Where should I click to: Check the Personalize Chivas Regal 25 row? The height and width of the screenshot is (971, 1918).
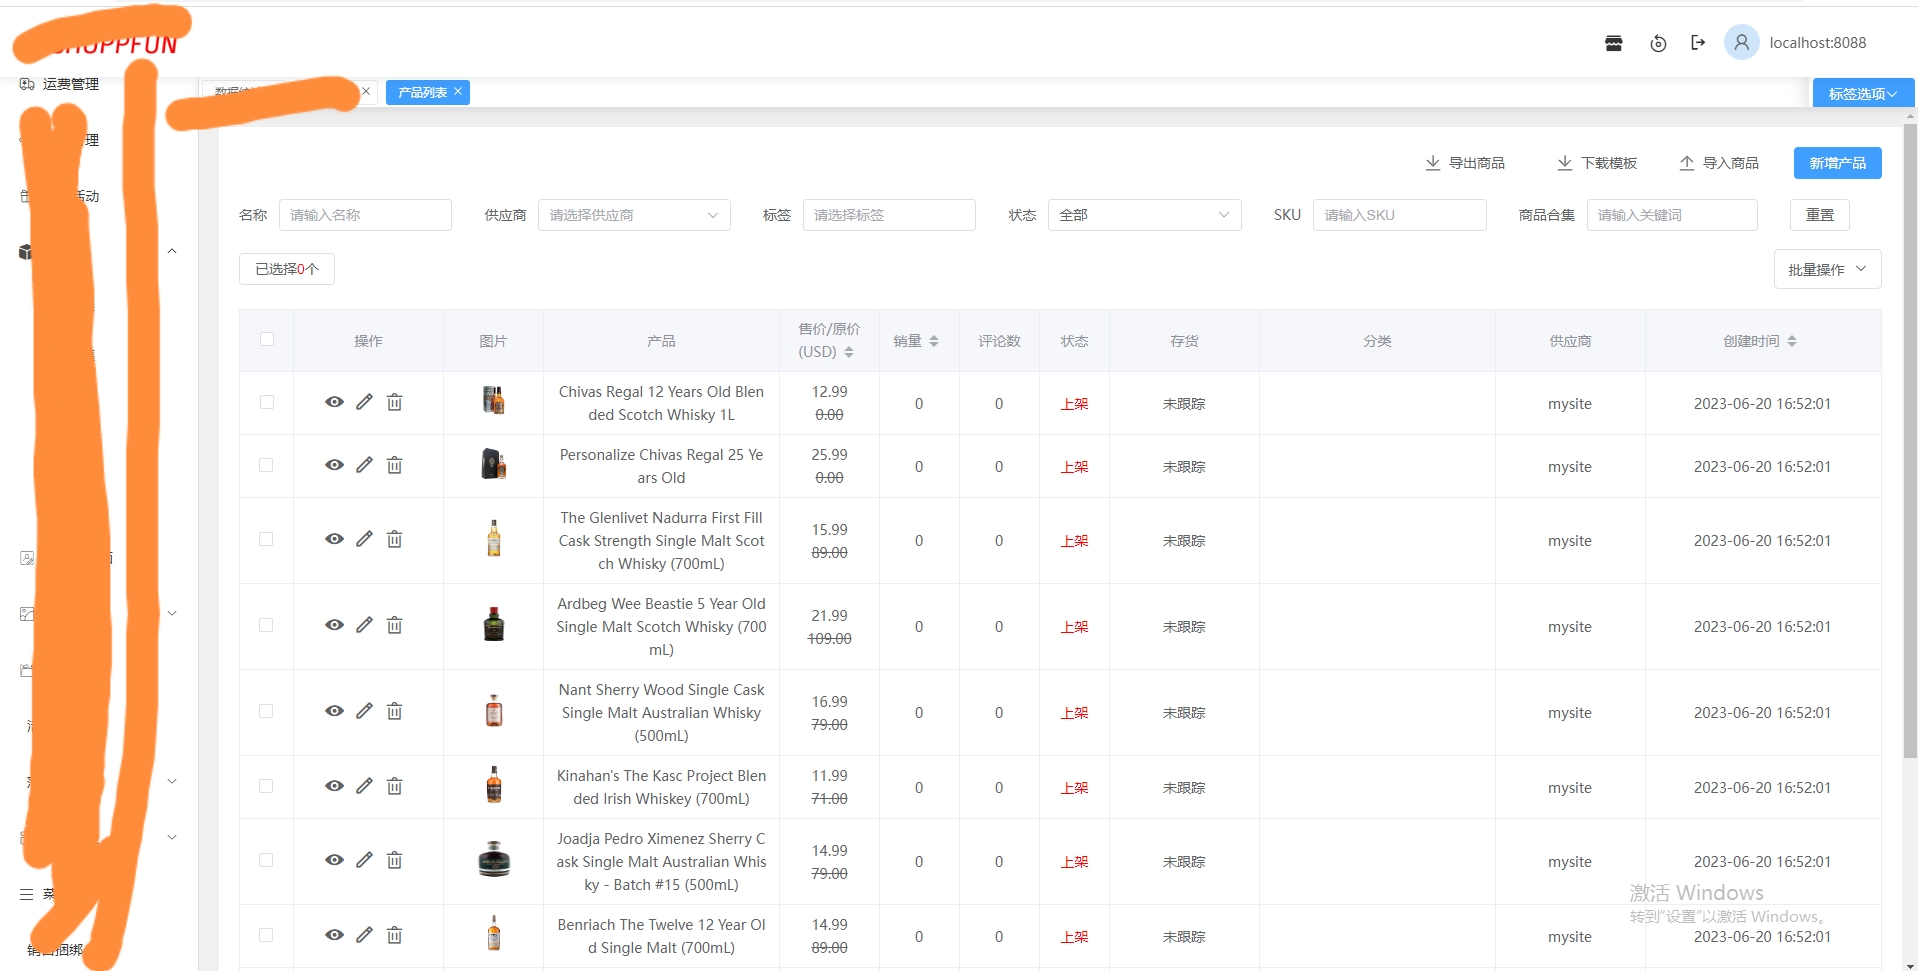click(x=266, y=465)
